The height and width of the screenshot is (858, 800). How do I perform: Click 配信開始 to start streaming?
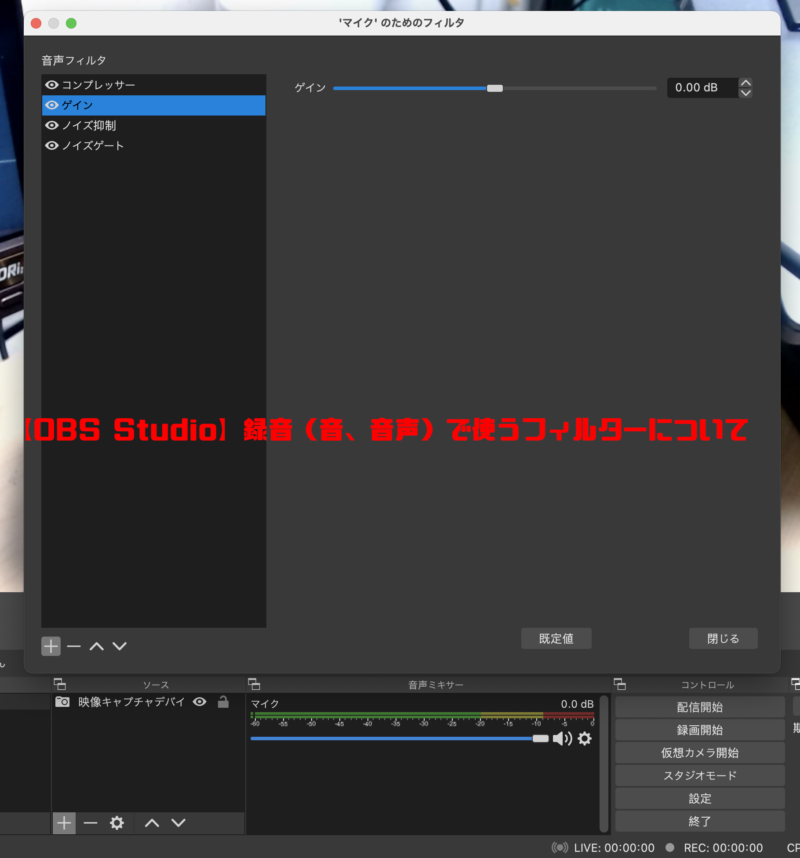point(700,707)
